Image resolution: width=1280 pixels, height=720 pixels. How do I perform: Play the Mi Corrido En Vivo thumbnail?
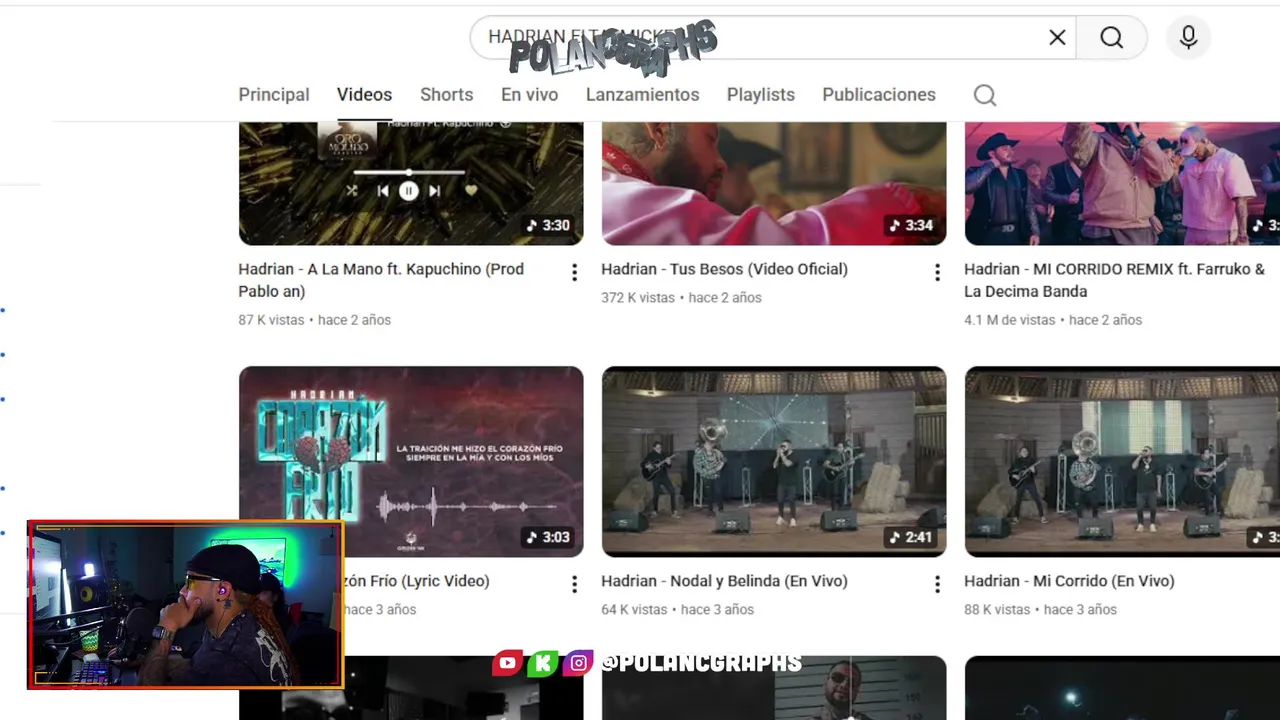[1122, 461]
